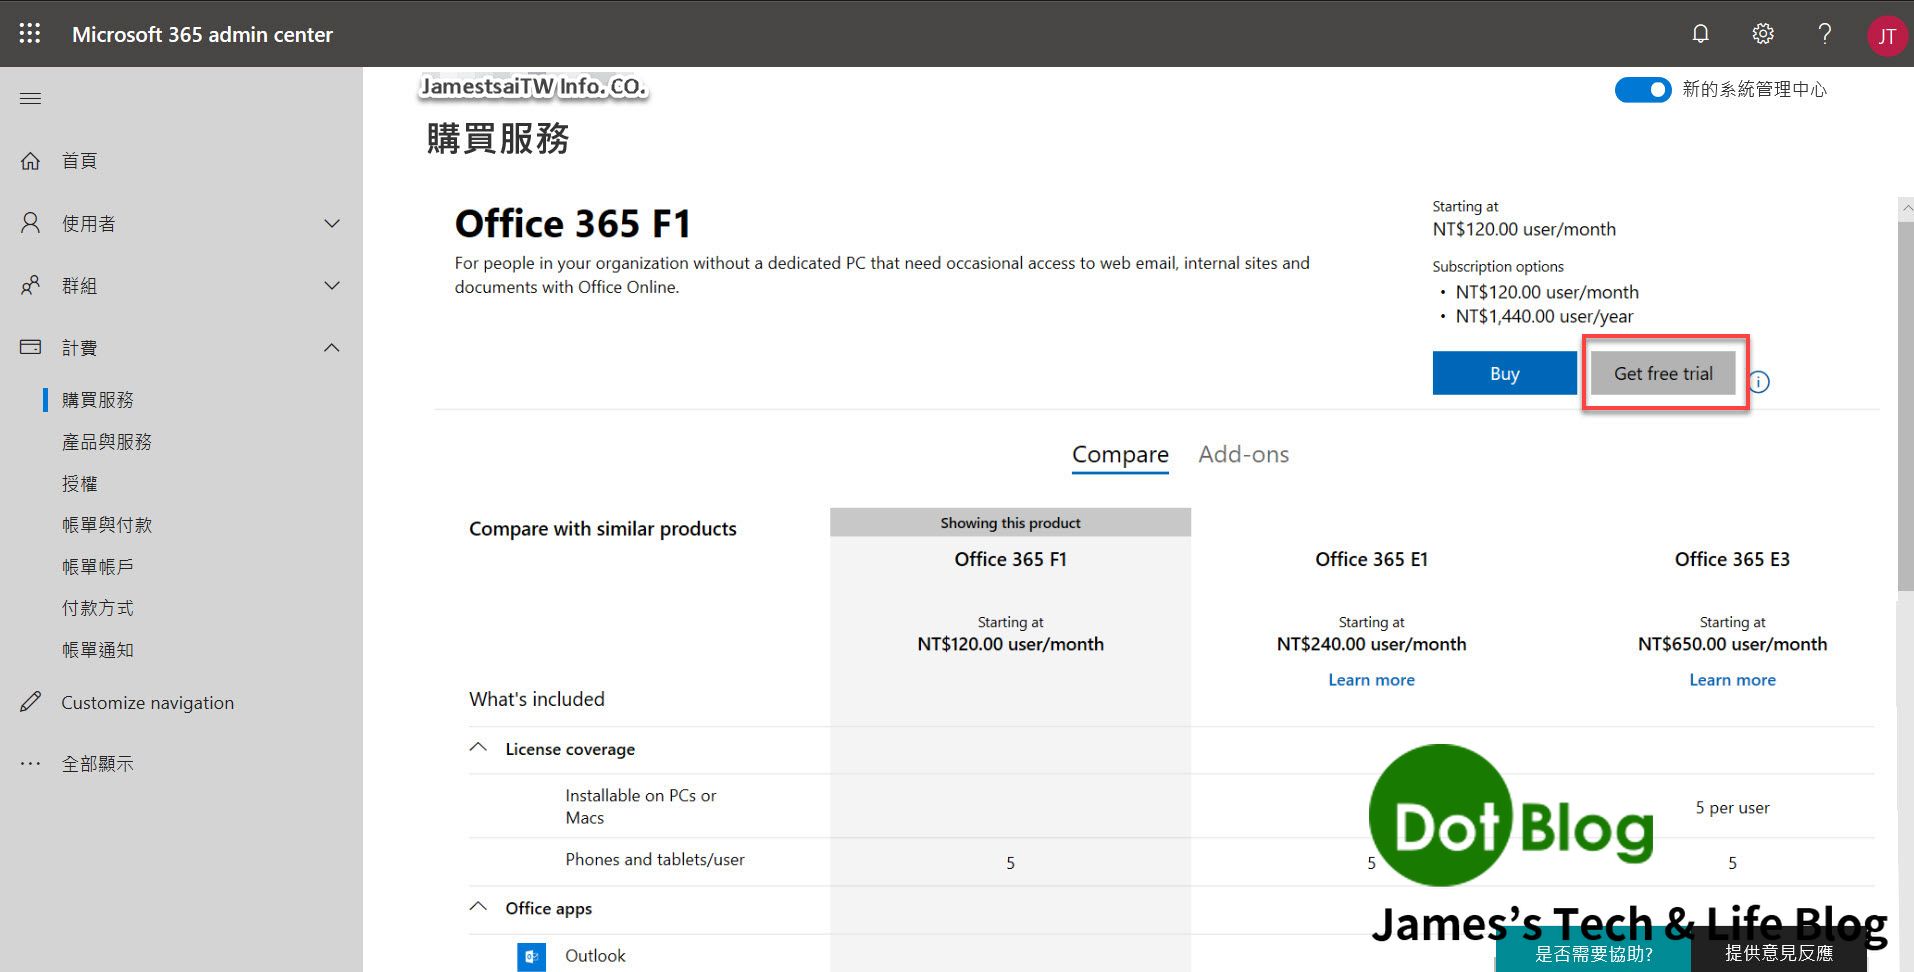Click 全部顯示 to show all items
The width and height of the screenshot is (1914, 972).
(98, 764)
